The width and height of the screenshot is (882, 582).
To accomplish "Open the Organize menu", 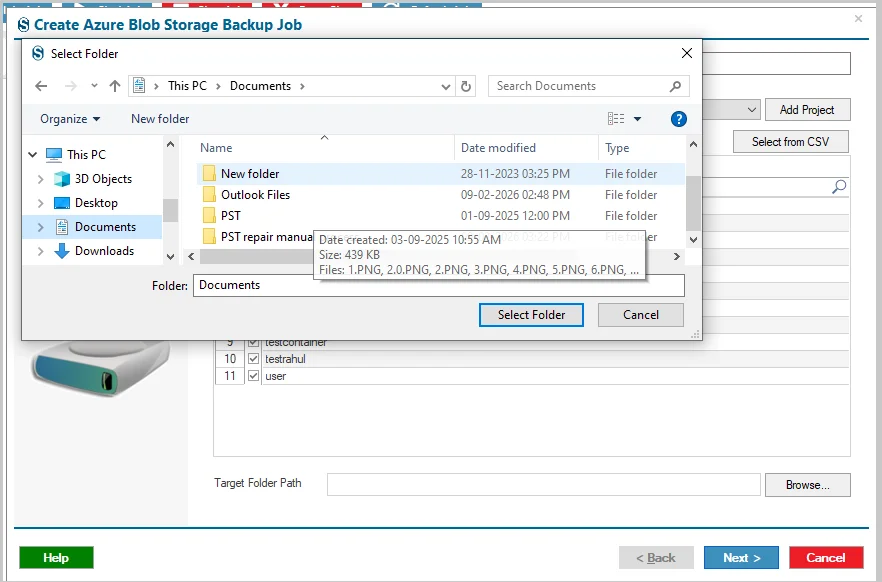I will pyautogui.click(x=70, y=119).
